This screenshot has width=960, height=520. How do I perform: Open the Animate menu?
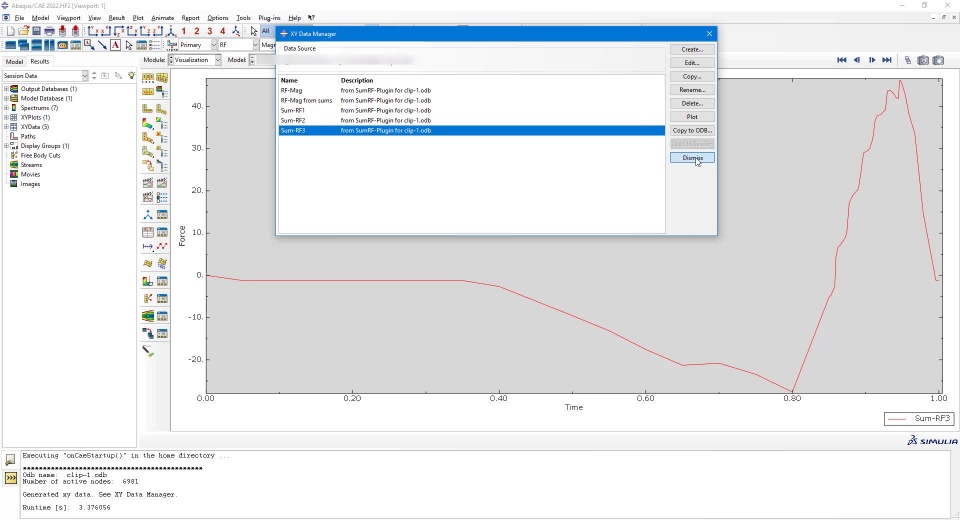tap(162, 18)
